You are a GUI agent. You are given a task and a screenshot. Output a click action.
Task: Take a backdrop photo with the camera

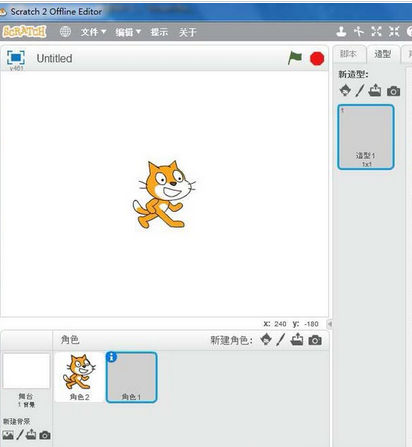pyautogui.click(x=45, y=435)
